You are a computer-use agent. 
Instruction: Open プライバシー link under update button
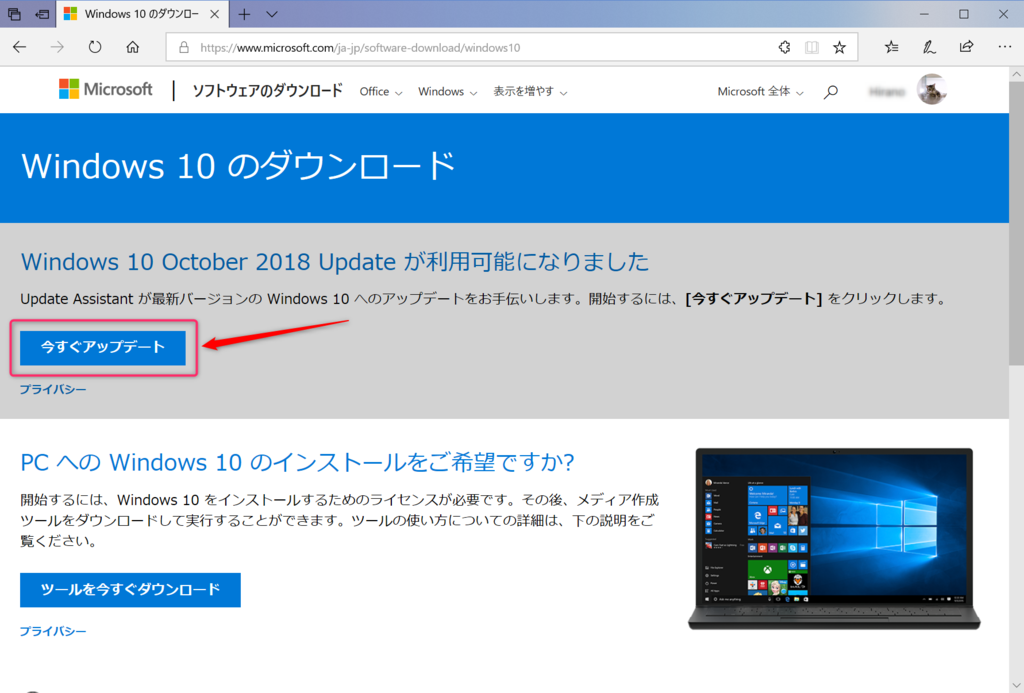53,389
